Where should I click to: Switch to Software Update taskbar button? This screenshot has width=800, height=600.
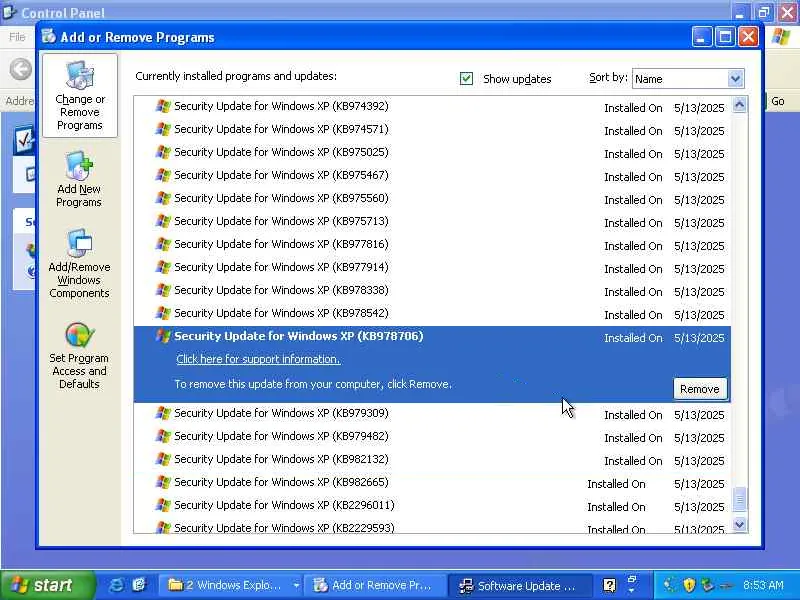point(519,585)
